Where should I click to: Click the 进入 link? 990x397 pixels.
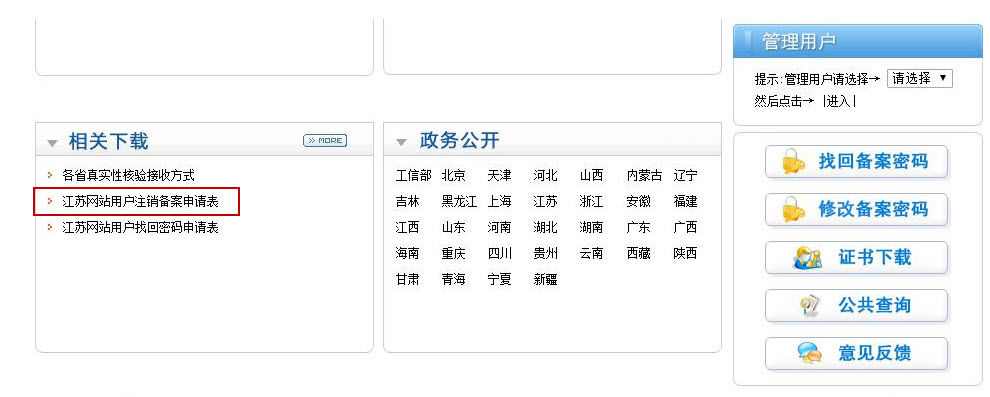coord(839,101)
